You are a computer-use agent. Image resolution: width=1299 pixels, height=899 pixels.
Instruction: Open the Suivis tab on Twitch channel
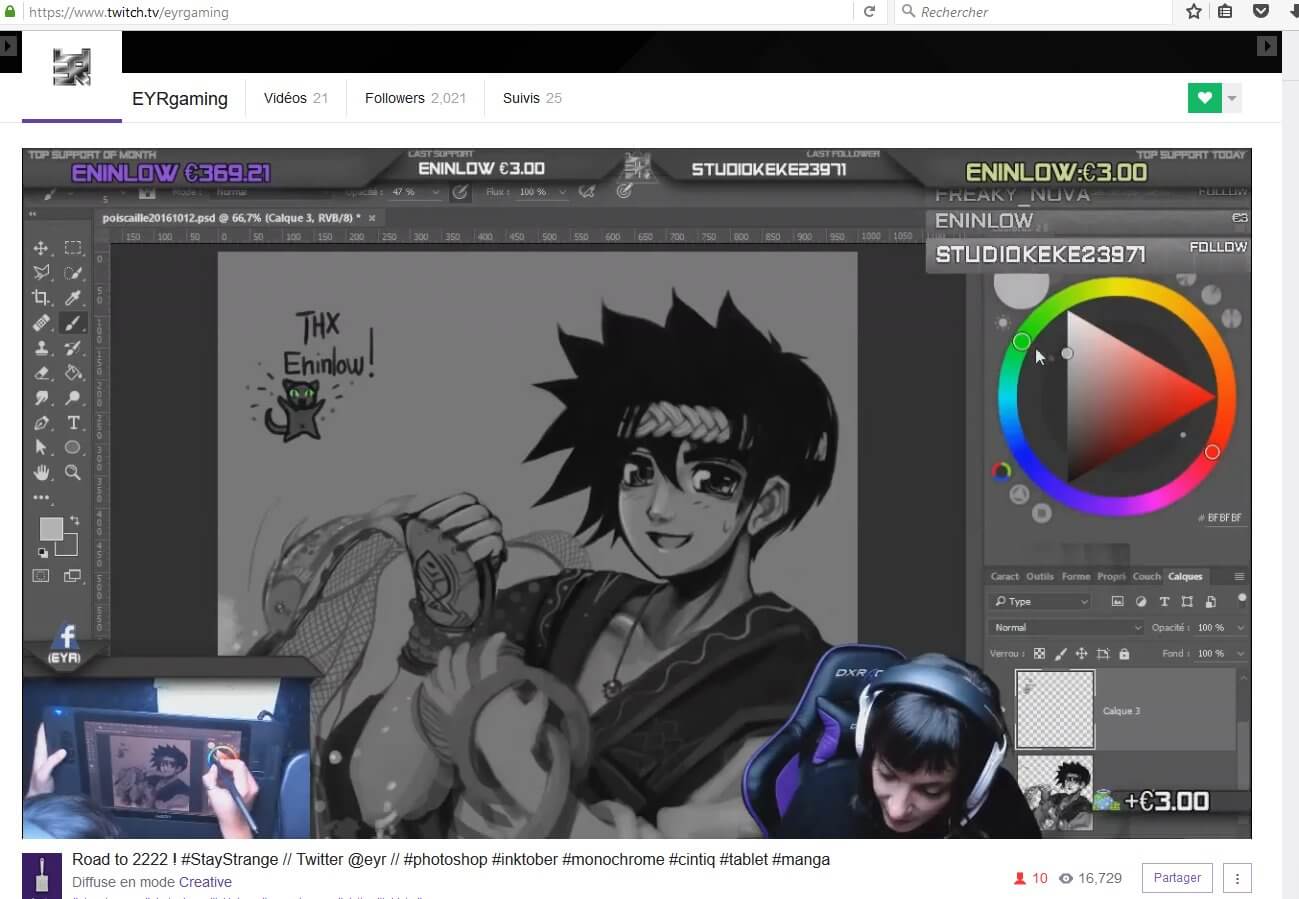point(532,98)
